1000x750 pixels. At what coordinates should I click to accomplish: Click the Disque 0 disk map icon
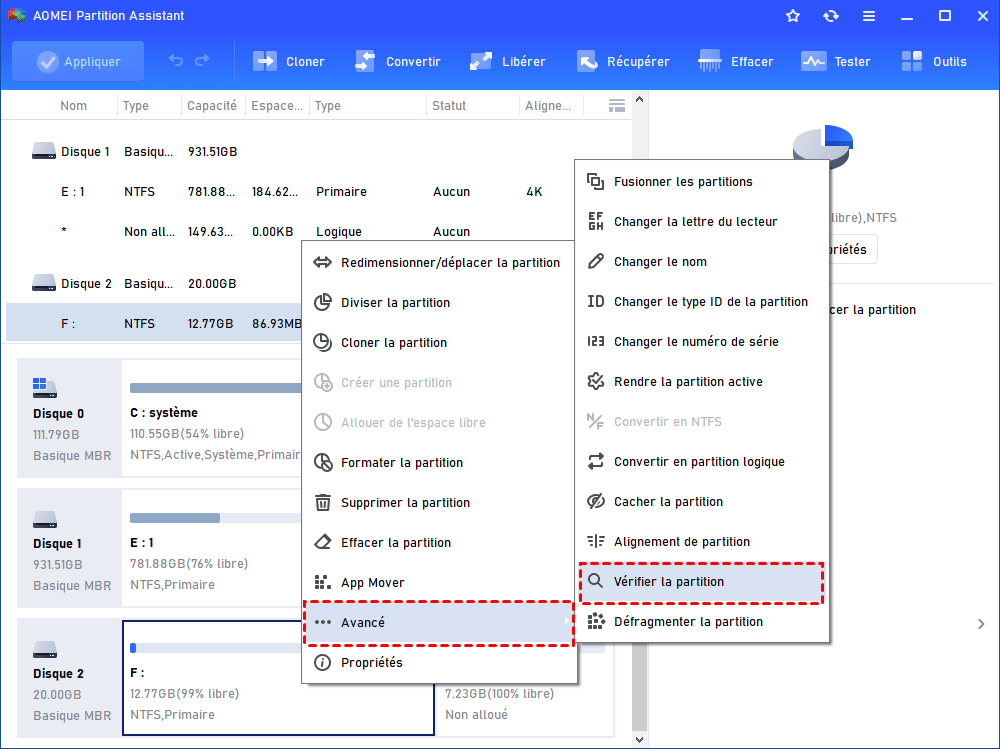[x=45, y=387]
